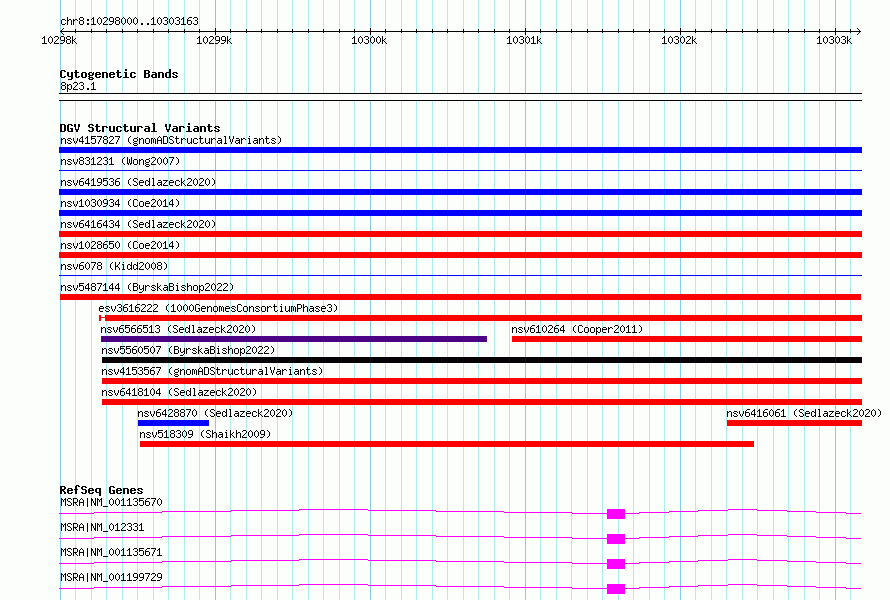Select the red nsv5487144 variant bar

460,297
